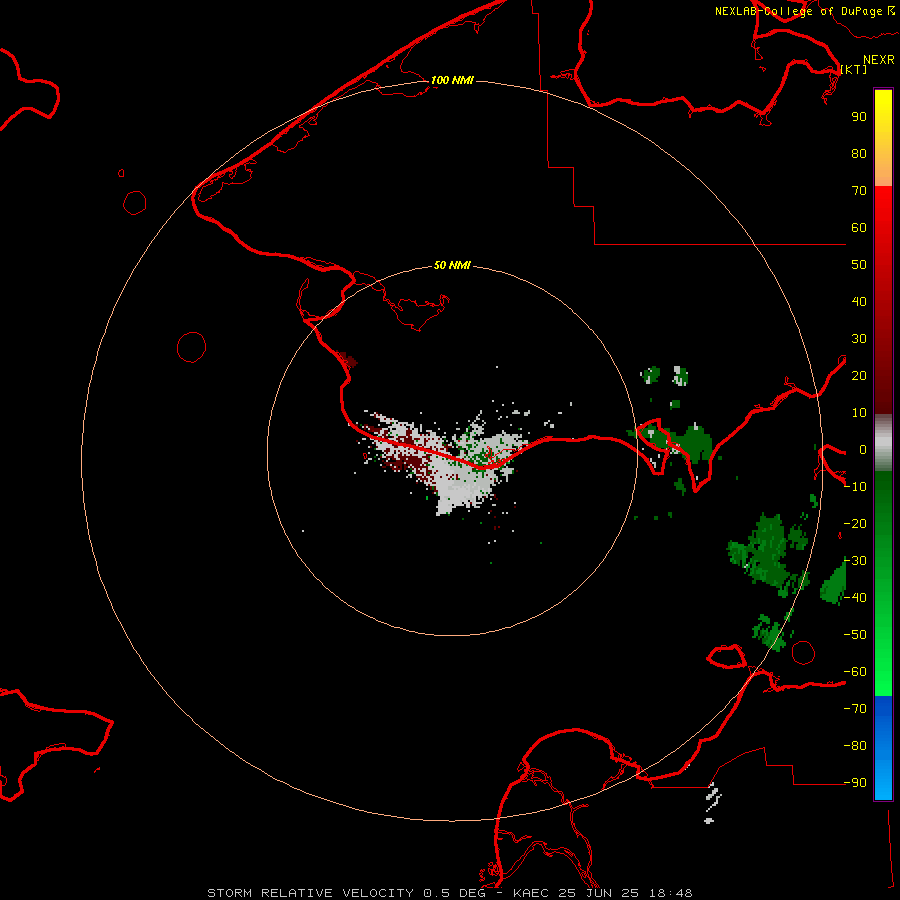Click the NEXR label at top right
This screenshot has width=900, height=900.
point(879,60)
